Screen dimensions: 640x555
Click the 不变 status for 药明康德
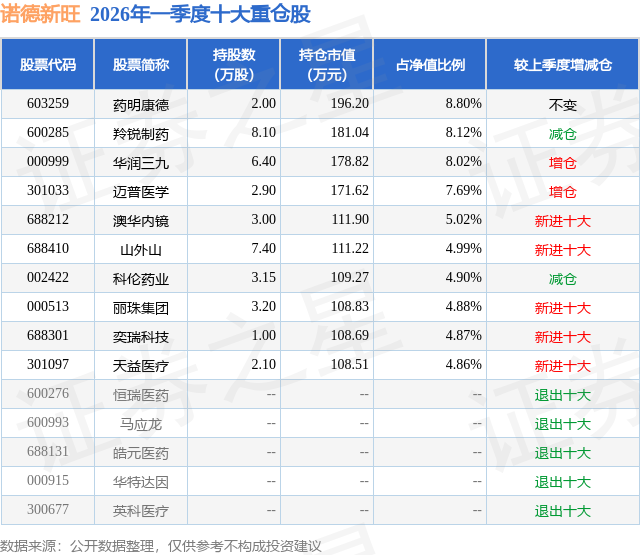click(x=563, y=105)
